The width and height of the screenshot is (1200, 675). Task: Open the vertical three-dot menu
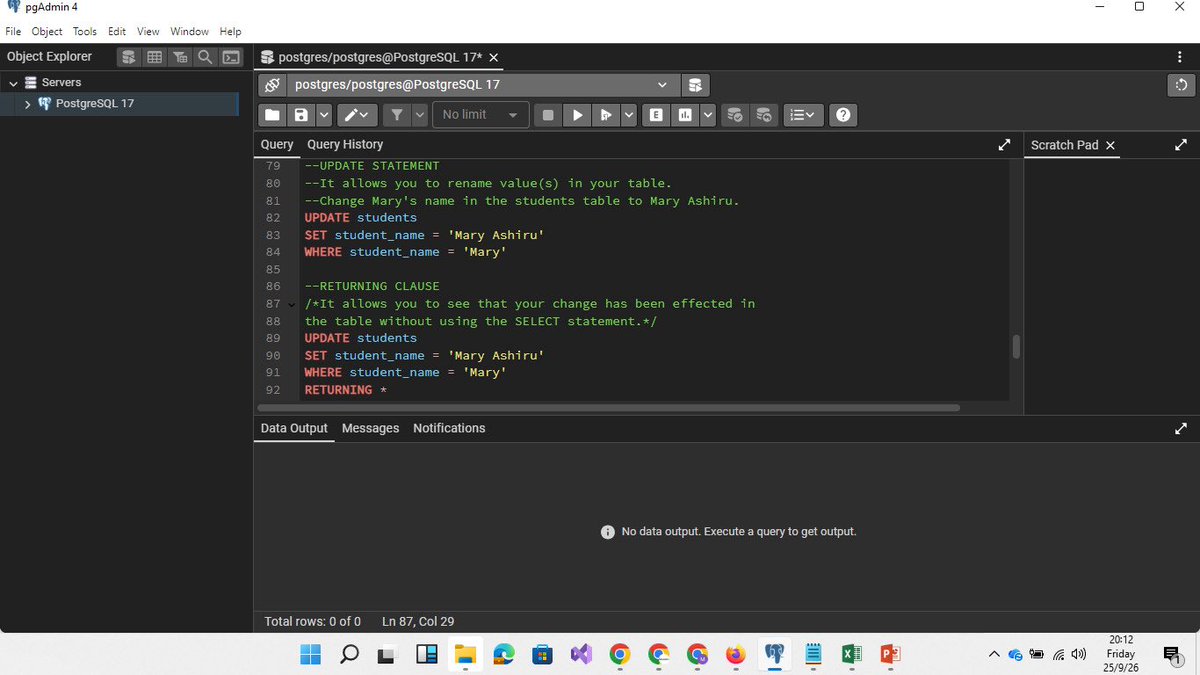pyautogui.click(x=1182, y=57)
